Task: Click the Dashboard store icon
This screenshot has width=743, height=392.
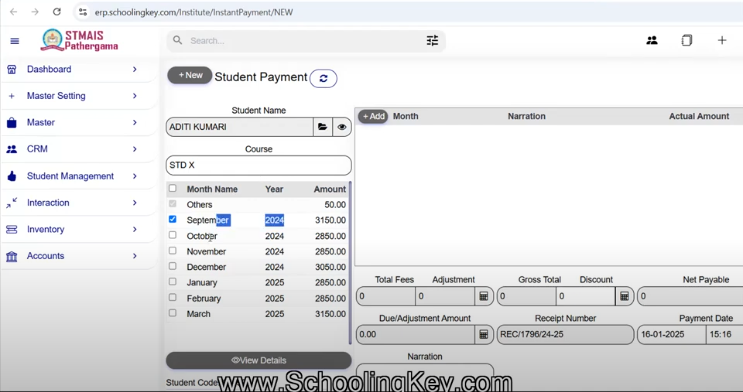Action: (12, 69)
